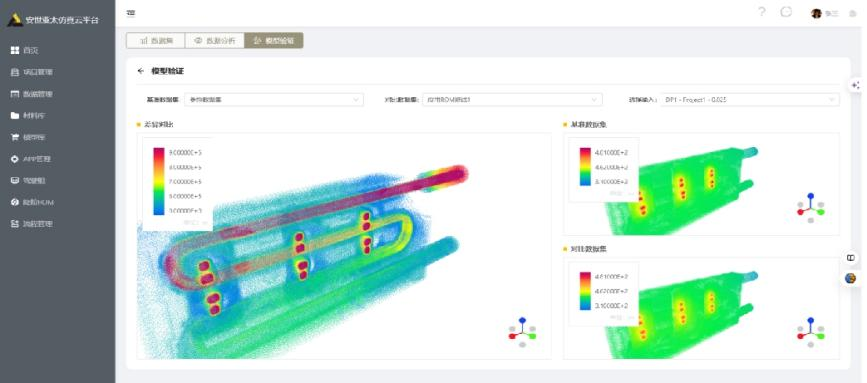Collapse the sidebar with the hamburger icon
The width and height of the screenshot is (867, 383).
click(x=130, y=13)
